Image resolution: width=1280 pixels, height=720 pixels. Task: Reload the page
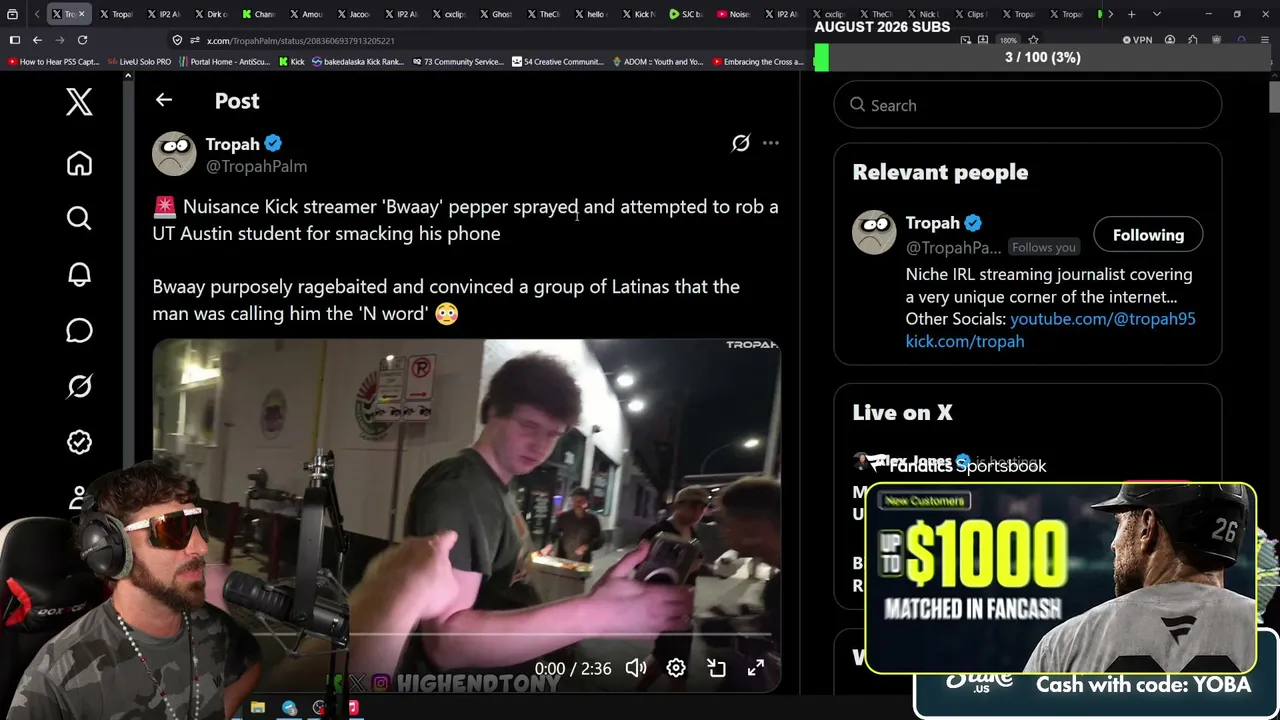[x=82, y=40]
